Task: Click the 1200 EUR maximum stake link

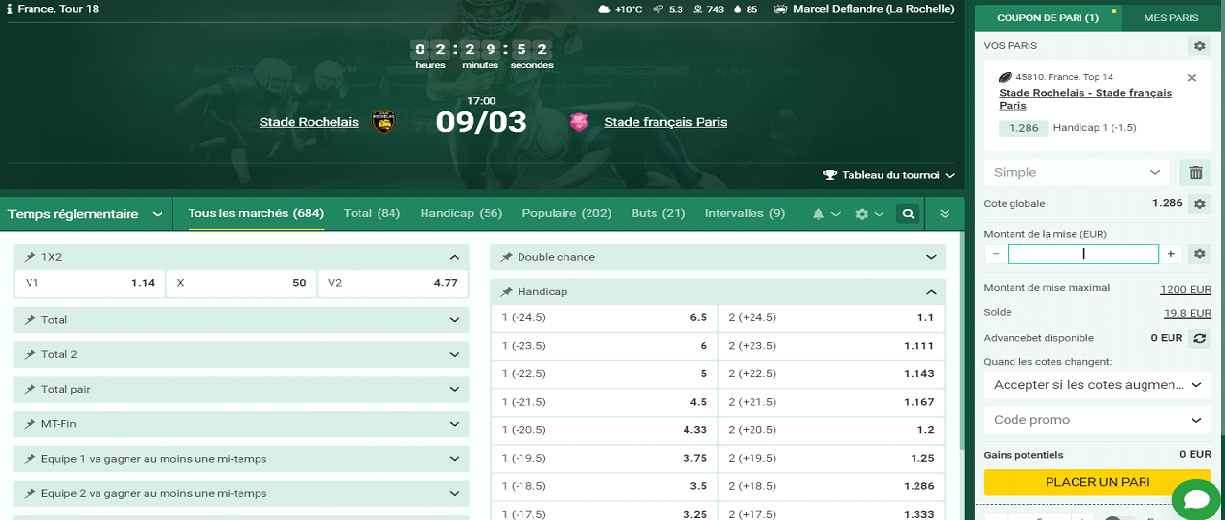Action: pos(1185,288)
